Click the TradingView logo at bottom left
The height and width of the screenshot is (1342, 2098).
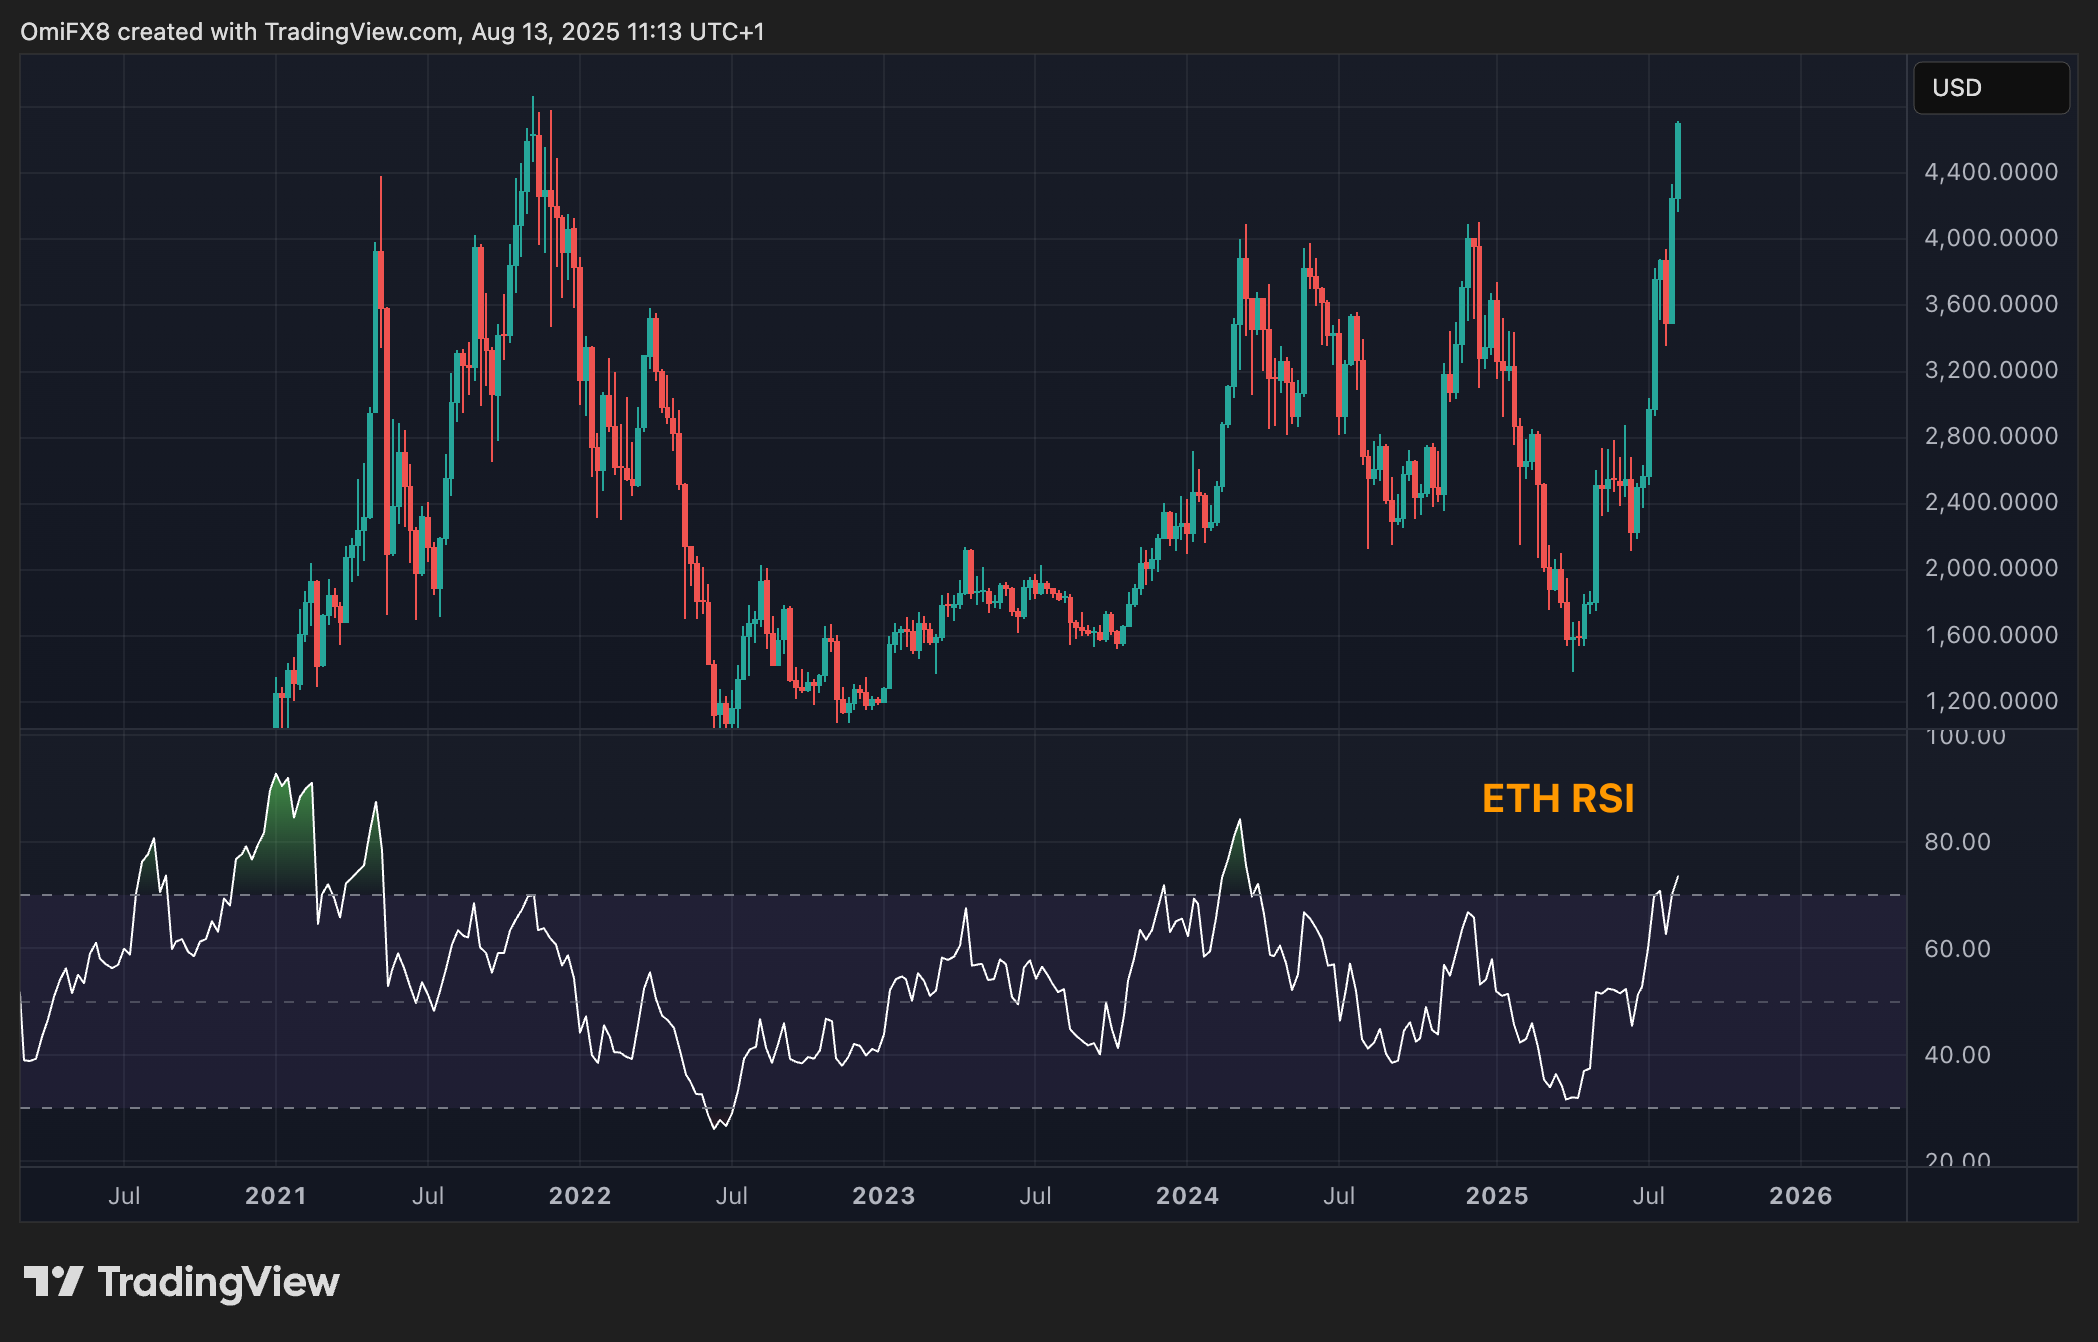click(181, 1282)
